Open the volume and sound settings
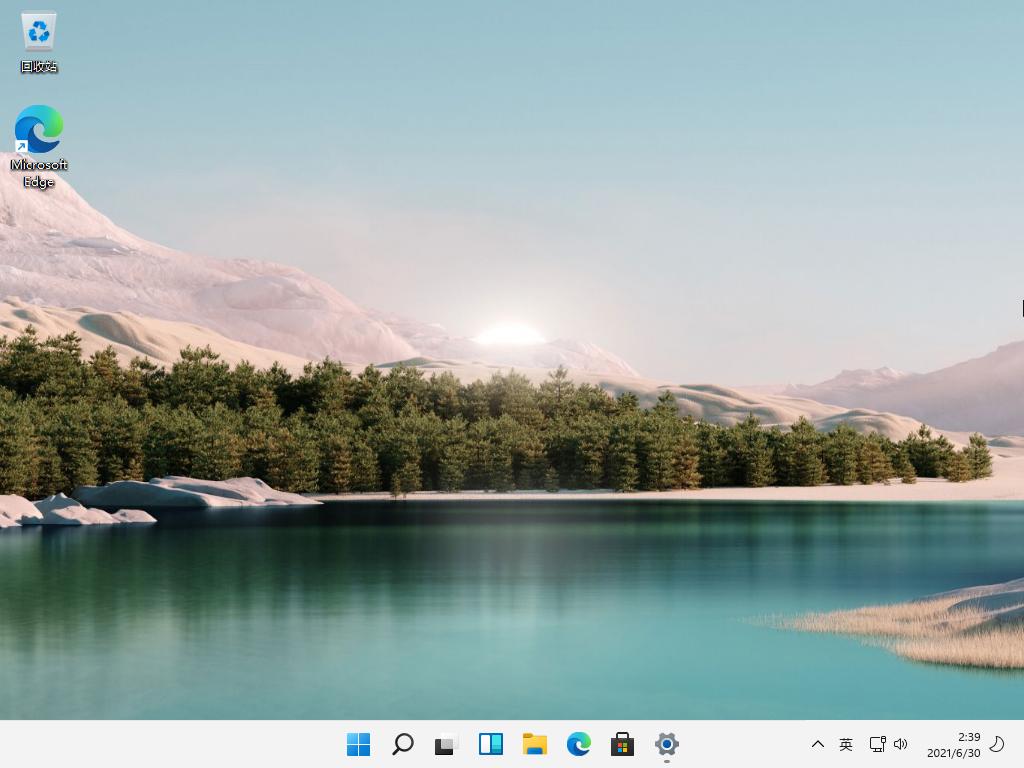1024x768 pixels. [901, 744]
